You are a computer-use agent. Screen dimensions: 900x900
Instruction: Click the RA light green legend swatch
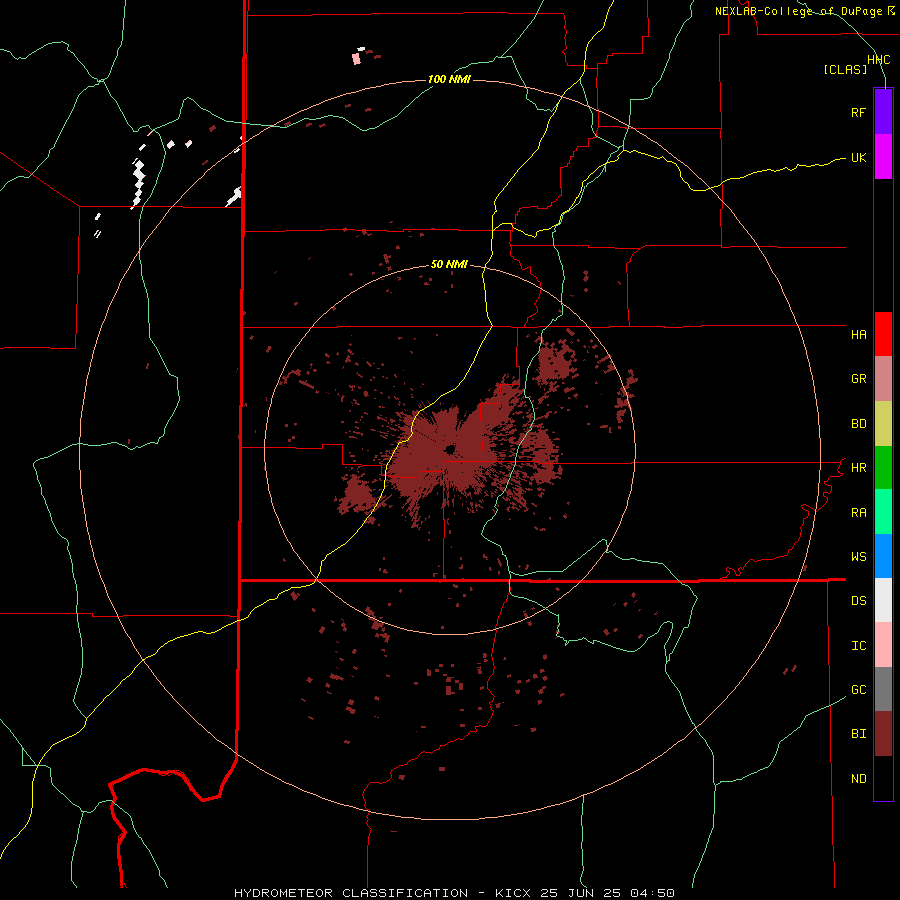pyautogui.click(x=883, y=512)
